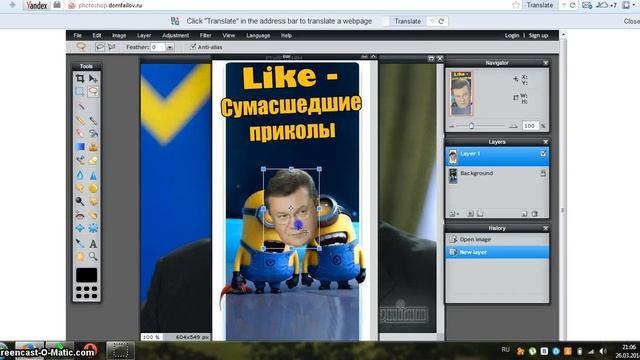Click New layer button in Layers panel
The image size is (640, 360).
pos(524,213)
